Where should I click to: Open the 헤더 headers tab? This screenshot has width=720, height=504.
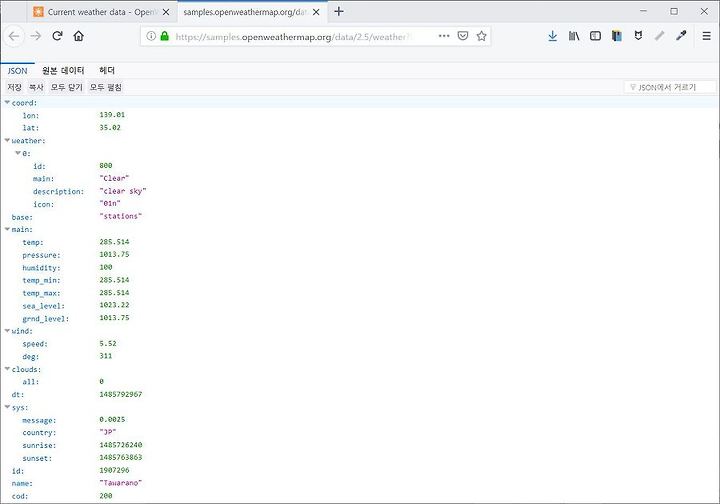point(107,71)
